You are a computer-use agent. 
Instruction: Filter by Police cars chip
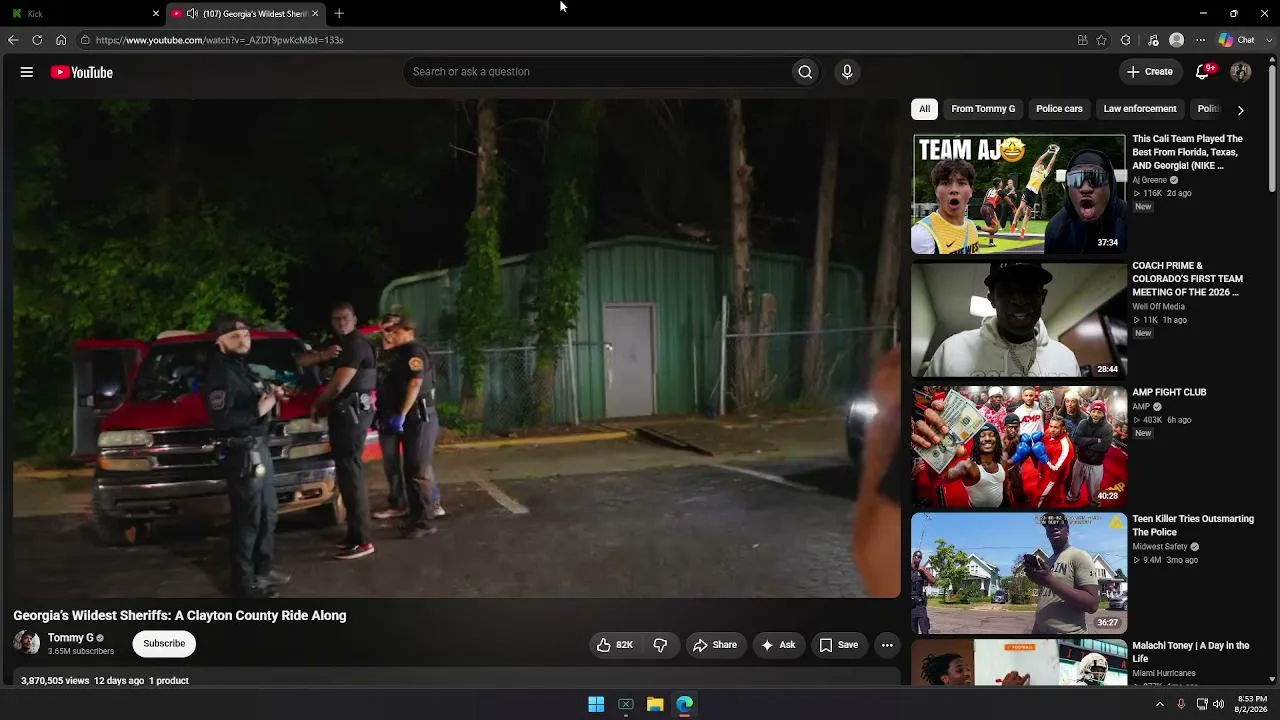1059,109
